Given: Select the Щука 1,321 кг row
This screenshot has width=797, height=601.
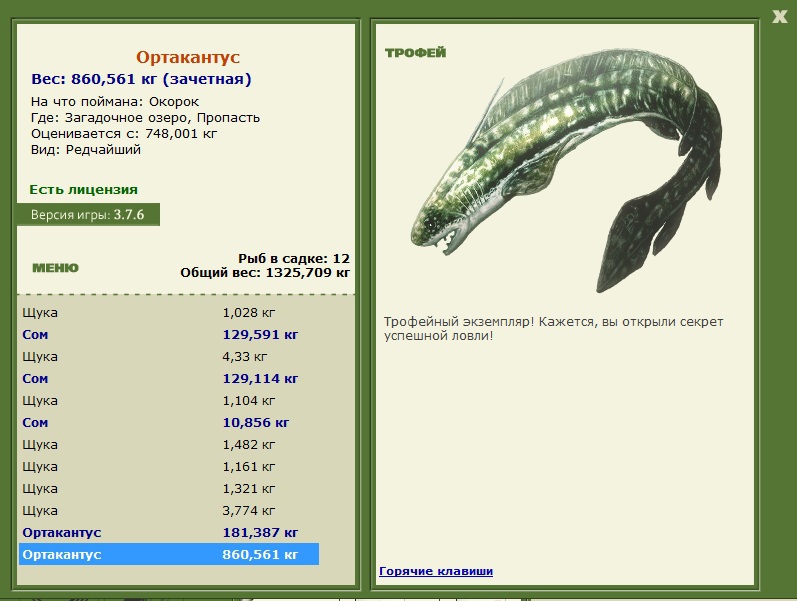Looking at the screenshot, I should [169, 489].
